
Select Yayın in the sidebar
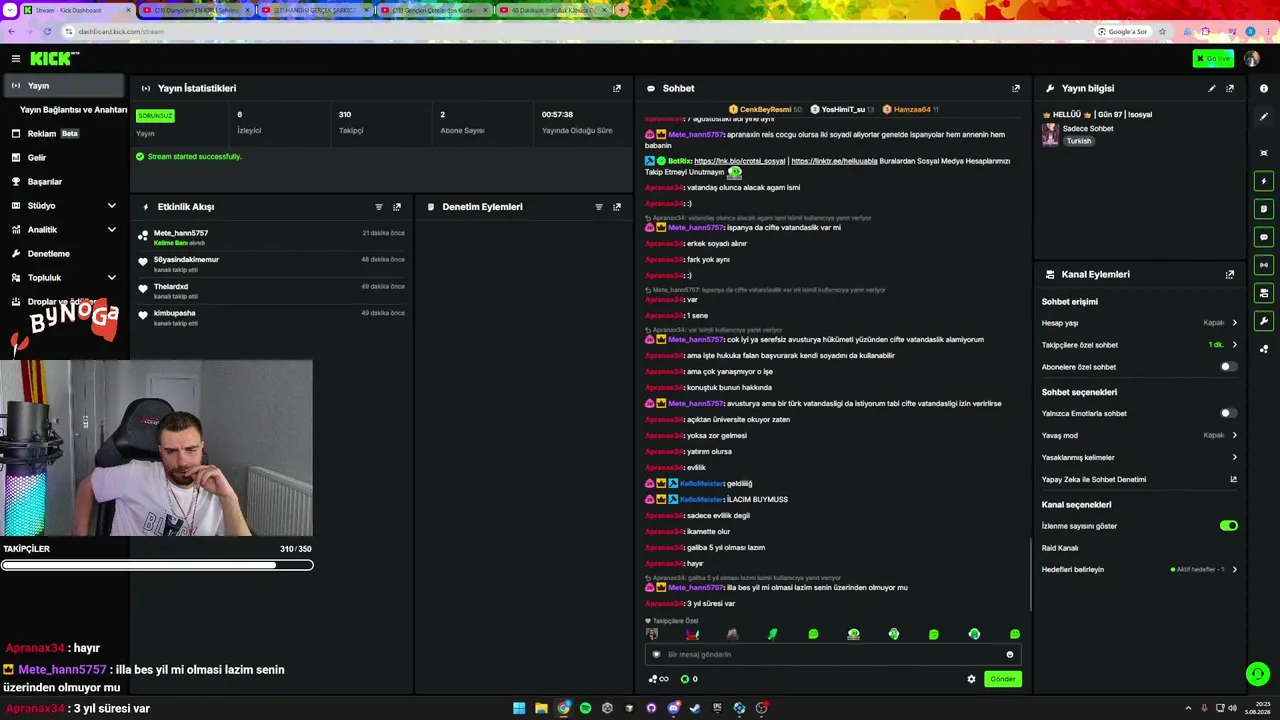(65, 86)
